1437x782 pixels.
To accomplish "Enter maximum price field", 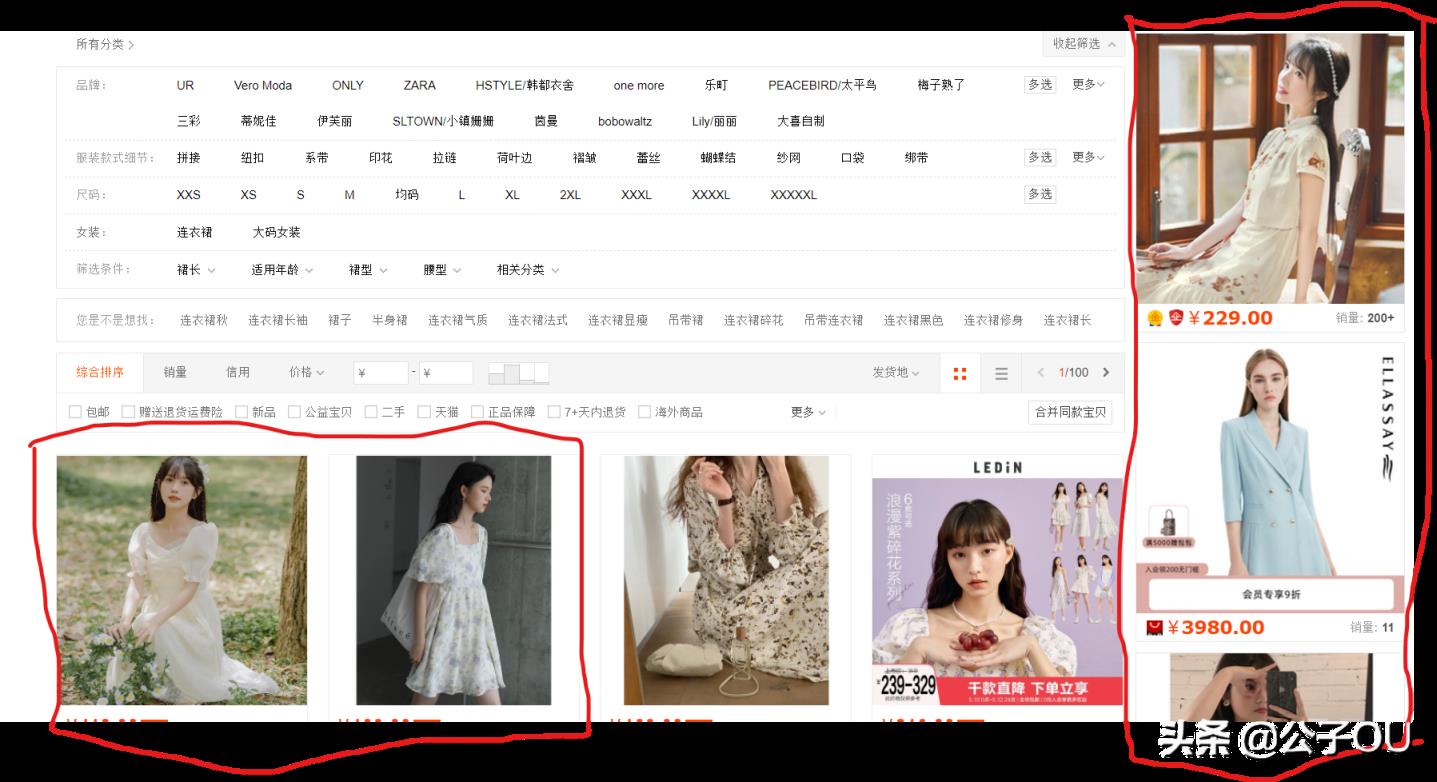I will click(446, 373).
